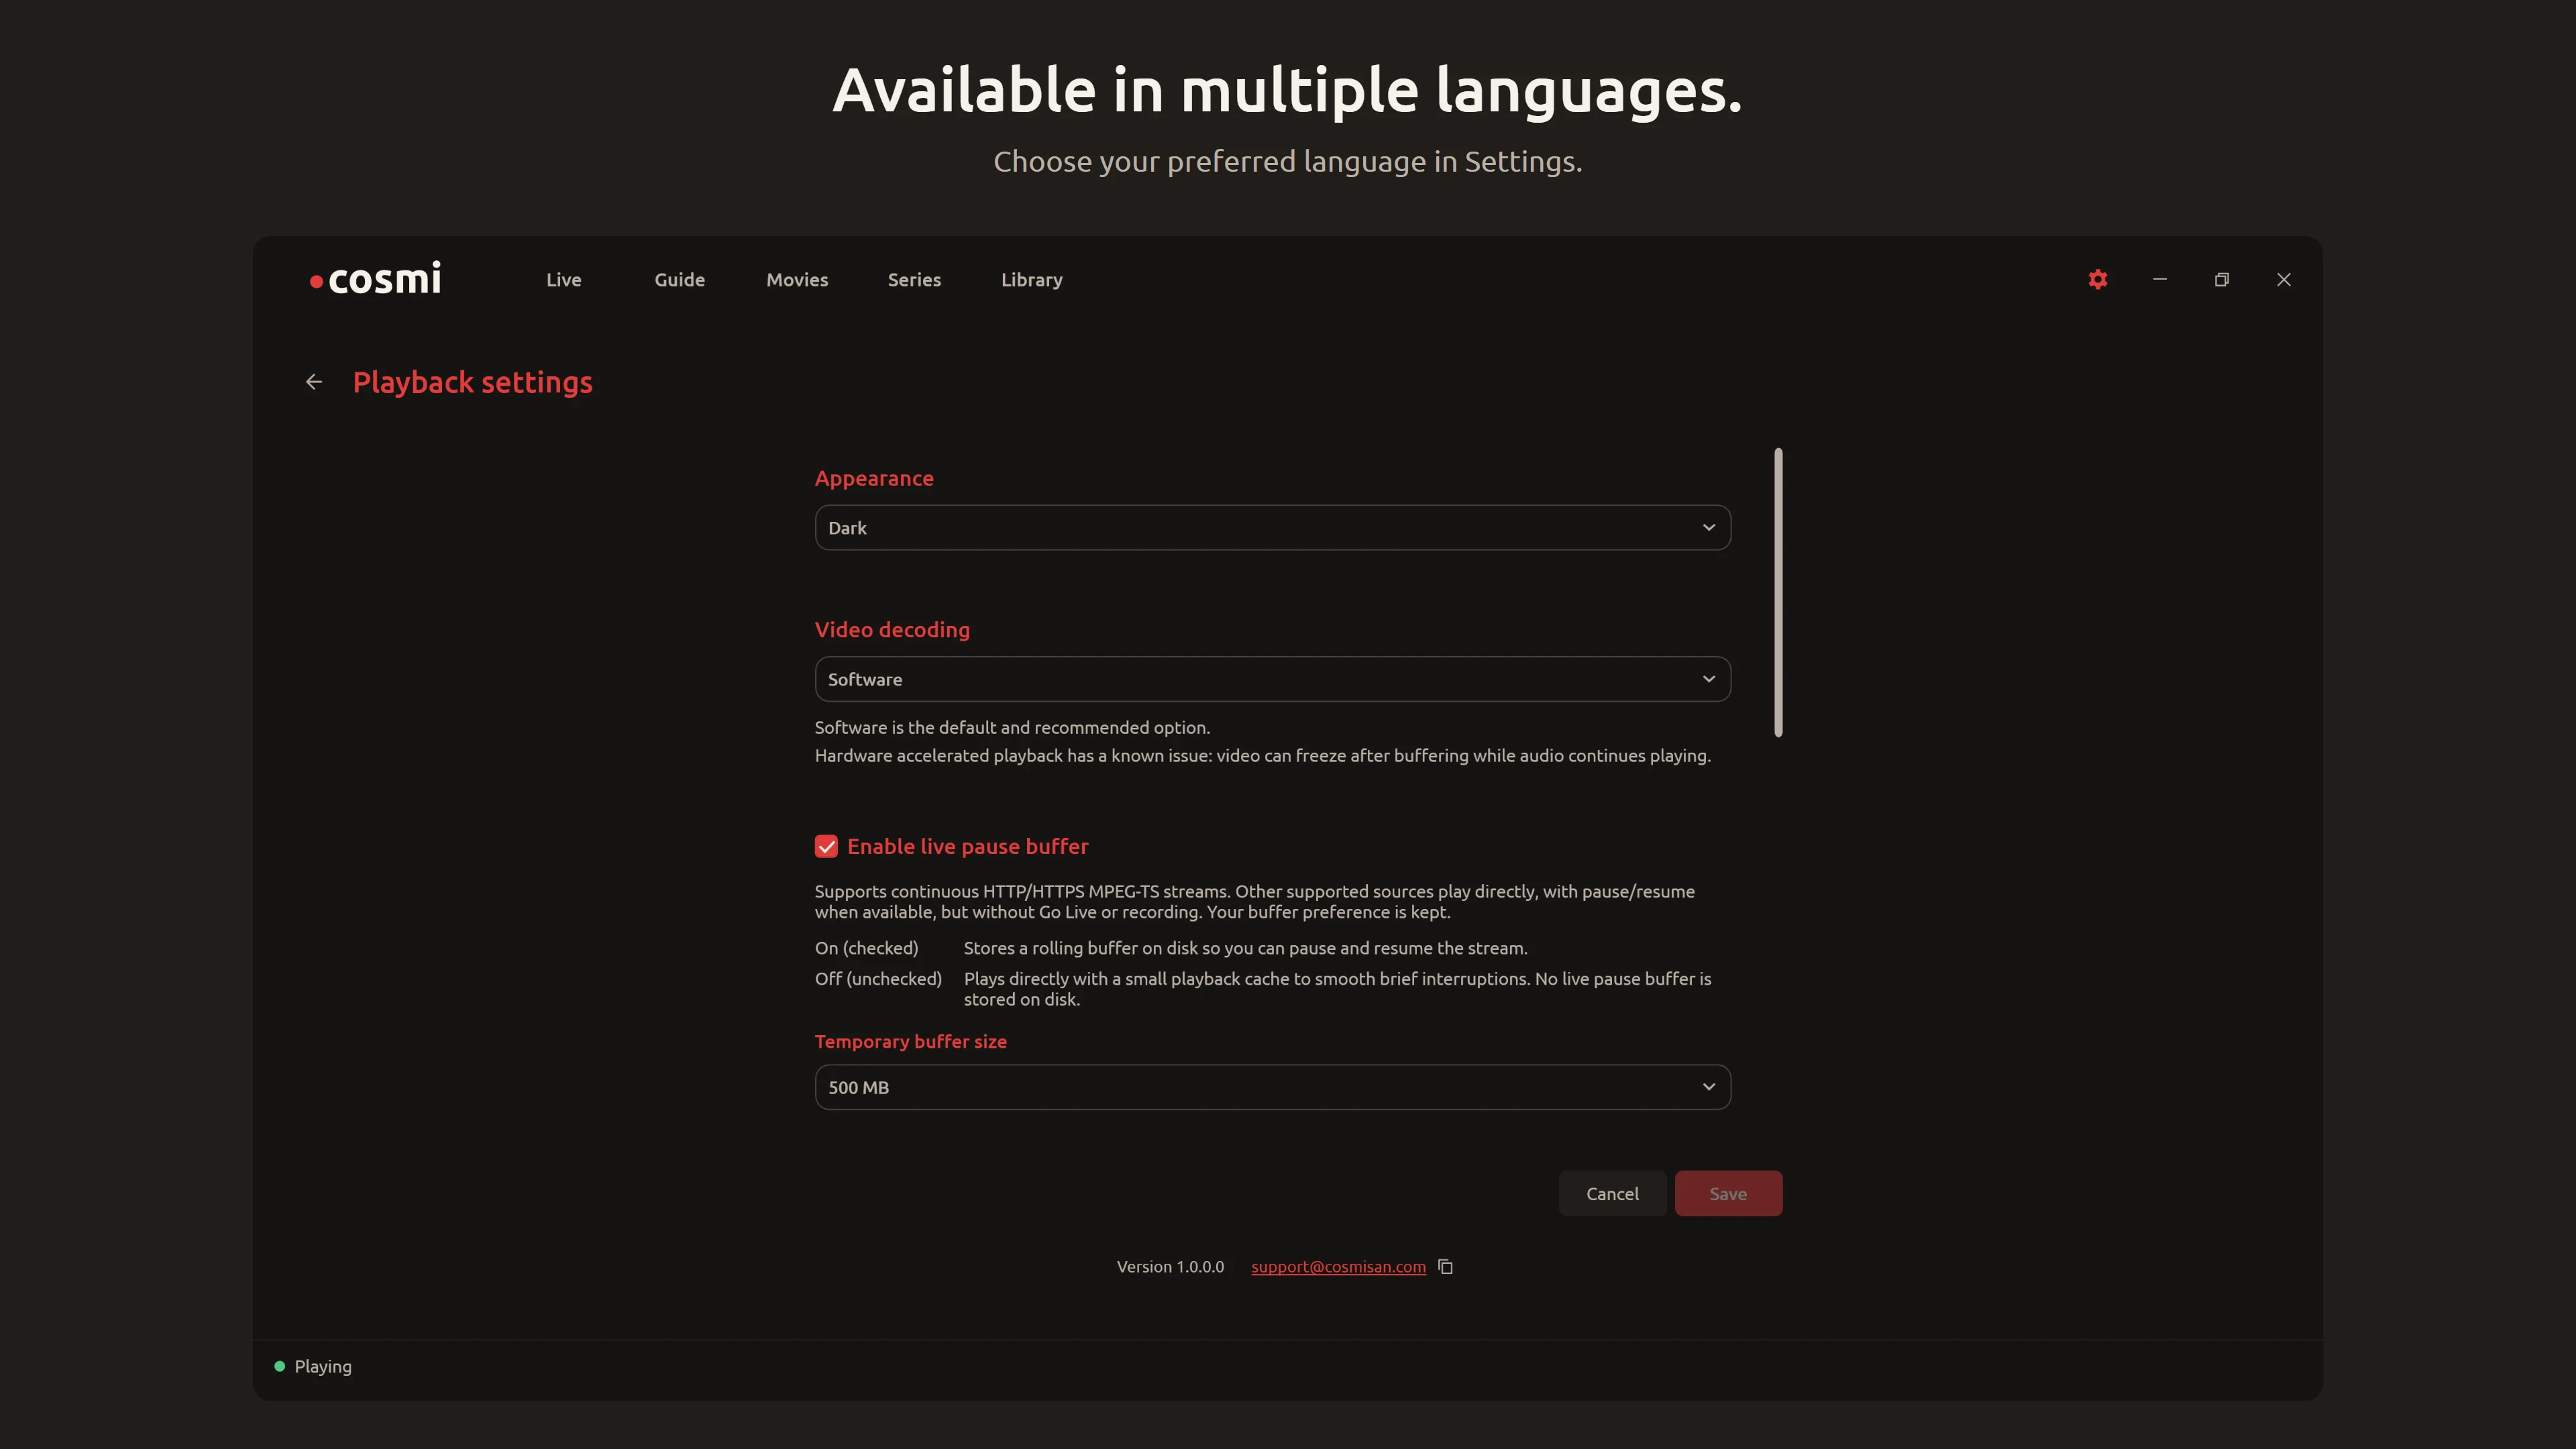Copy support email with the copy icon

(1445, 1266)
